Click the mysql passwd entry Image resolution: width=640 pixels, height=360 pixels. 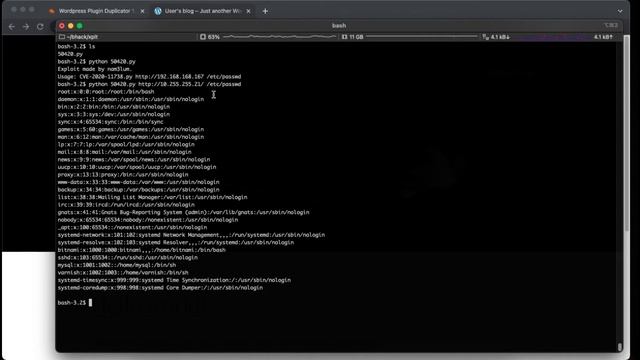(117, 265)
